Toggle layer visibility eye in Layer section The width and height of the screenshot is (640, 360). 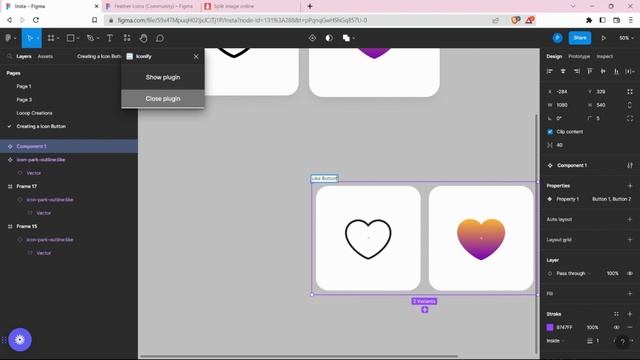[630, 273]
